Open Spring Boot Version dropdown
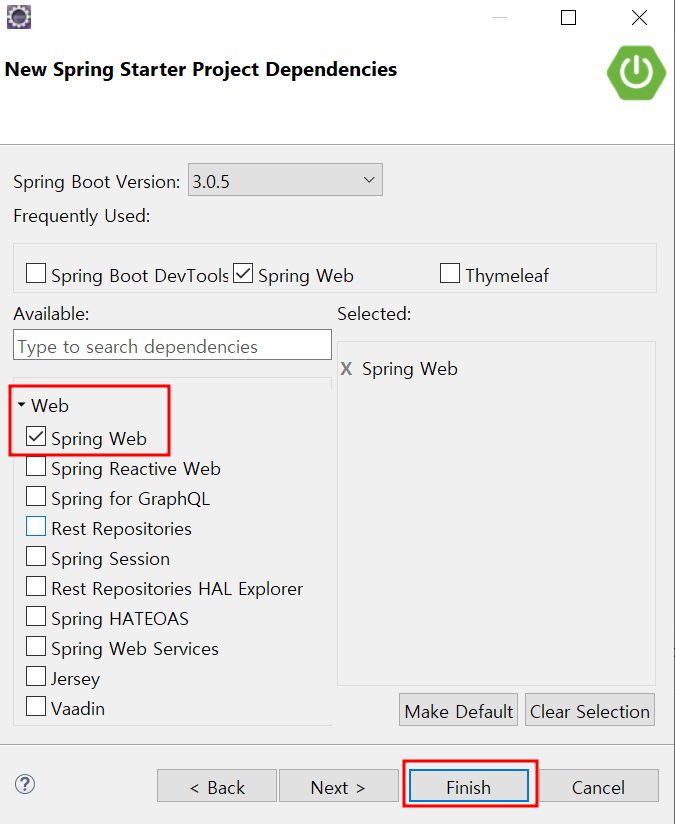 coord(285,180)
